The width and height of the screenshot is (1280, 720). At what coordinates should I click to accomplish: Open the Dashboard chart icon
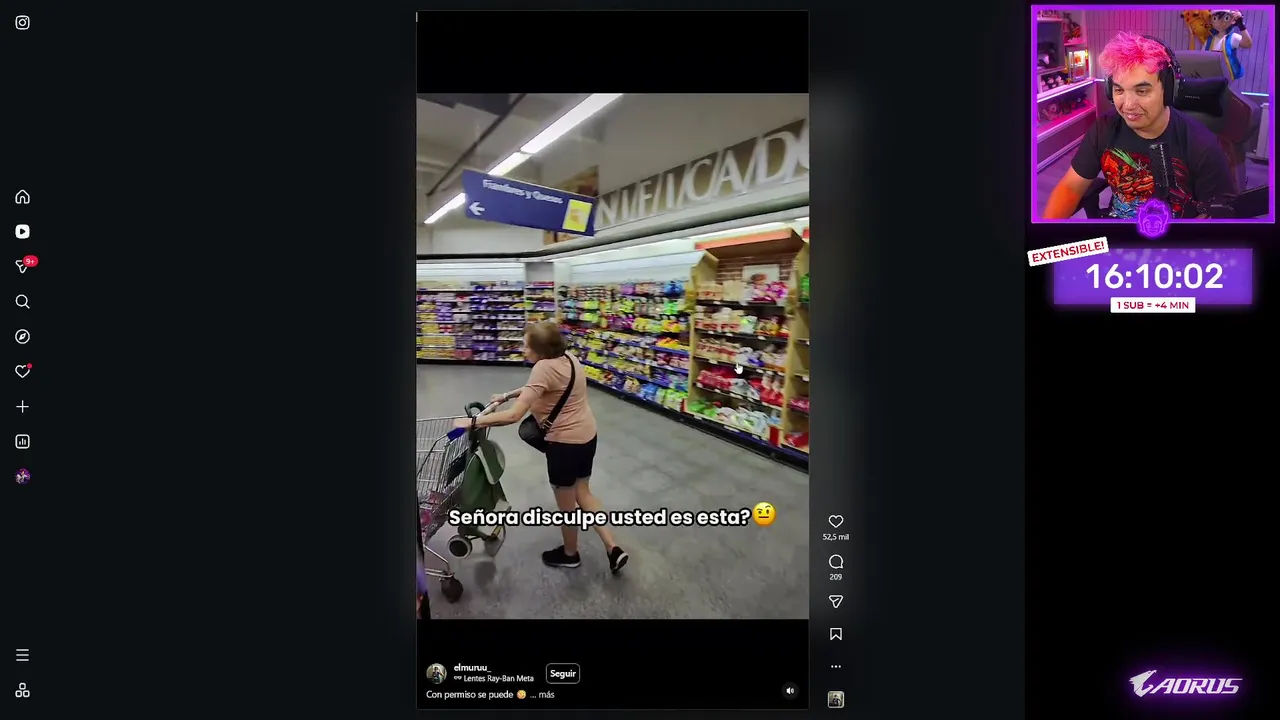22,442
